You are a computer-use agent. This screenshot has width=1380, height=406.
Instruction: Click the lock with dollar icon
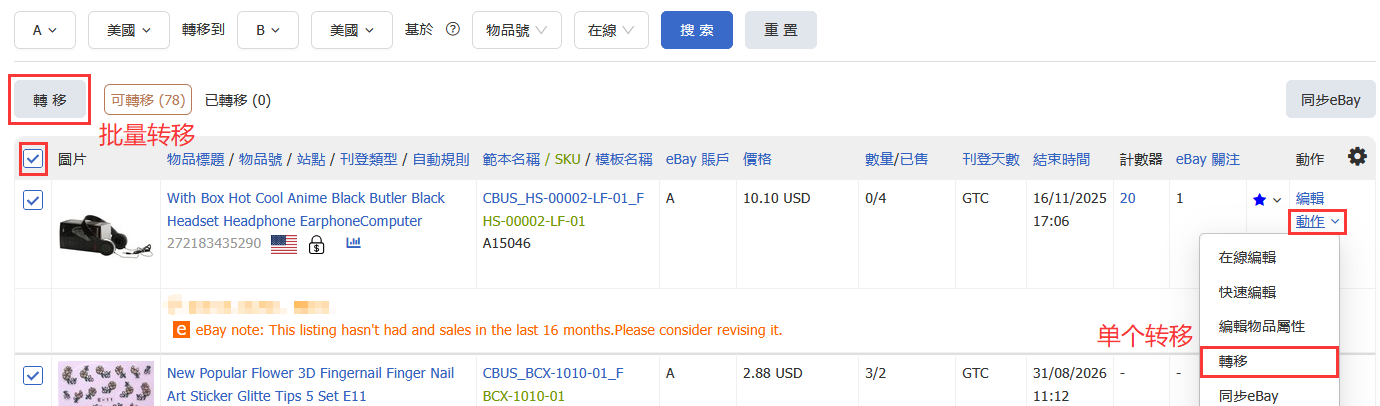(x=317, y=244)
